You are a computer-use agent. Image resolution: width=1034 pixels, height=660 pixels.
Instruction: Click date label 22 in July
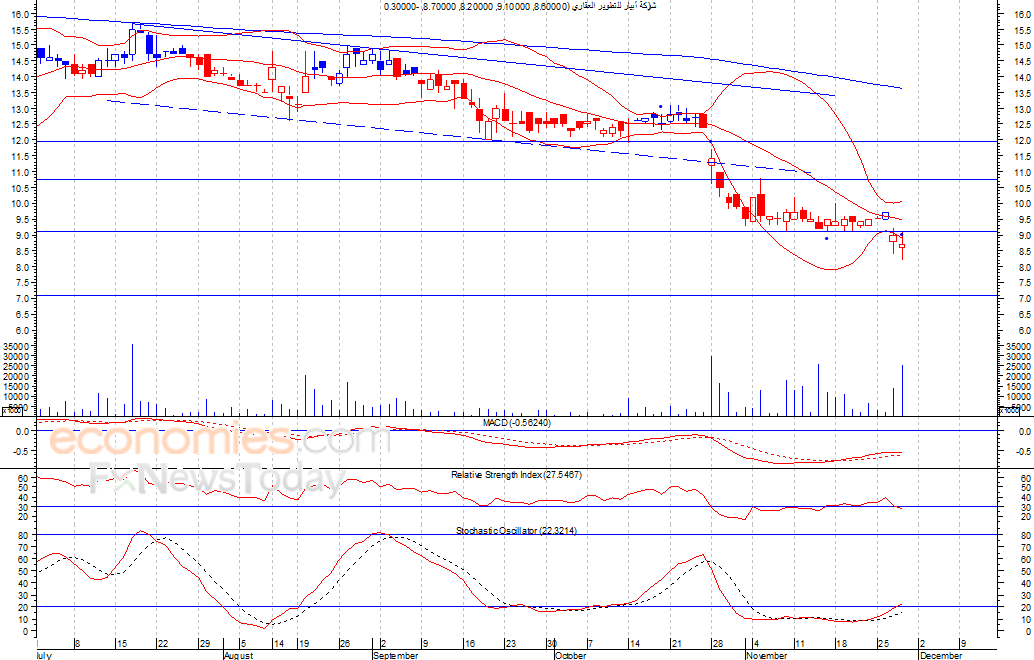pyautogui.click(x=162, y=644)
